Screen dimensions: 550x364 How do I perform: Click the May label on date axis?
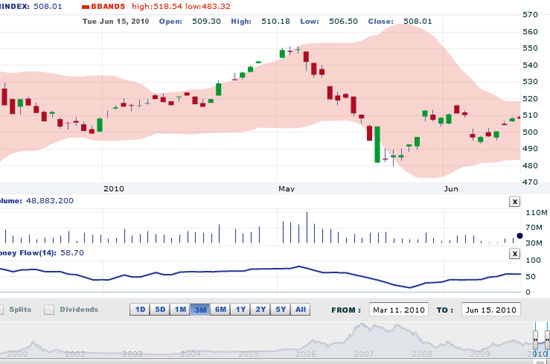(x=286, y=189)
